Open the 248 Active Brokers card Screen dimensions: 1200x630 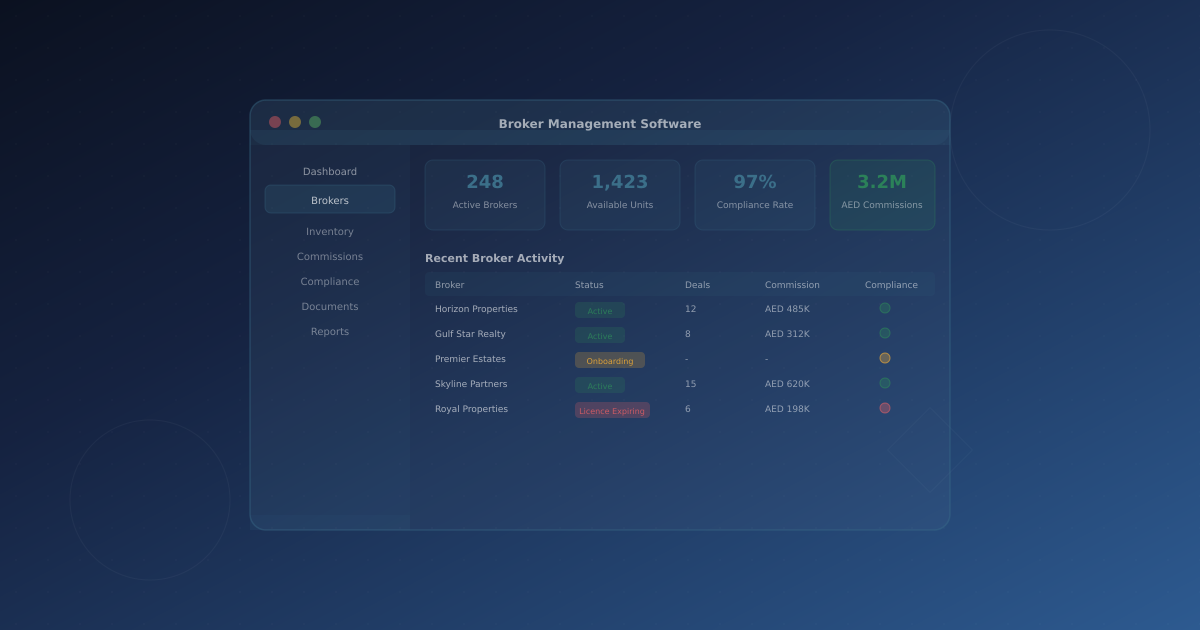(x=484, y=194)
